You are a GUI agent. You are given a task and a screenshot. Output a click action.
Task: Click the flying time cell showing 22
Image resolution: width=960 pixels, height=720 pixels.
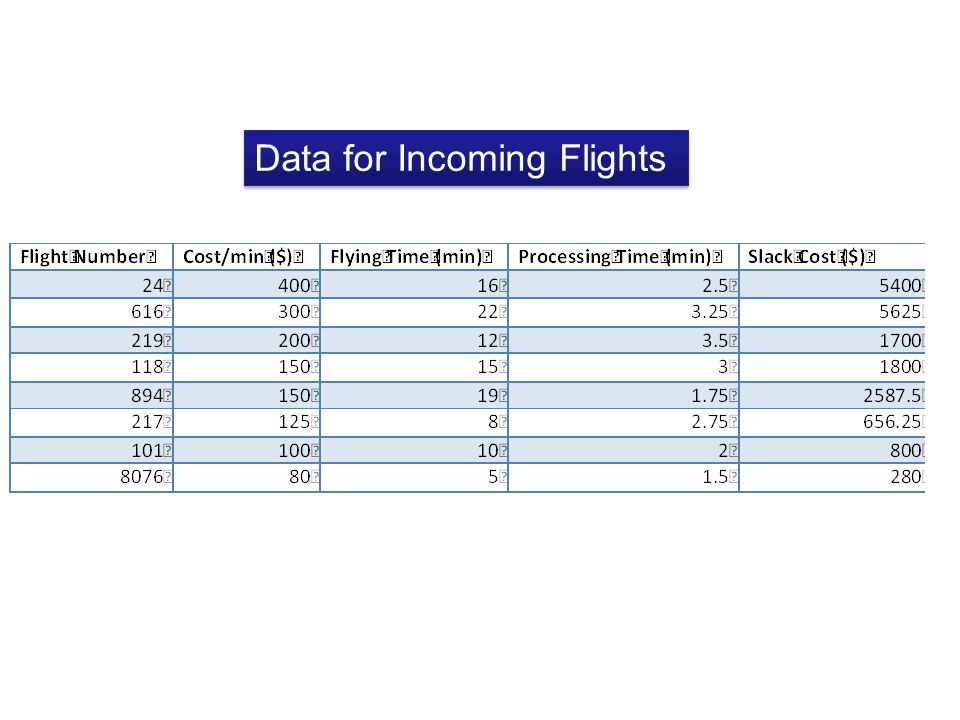pos(414,312)
